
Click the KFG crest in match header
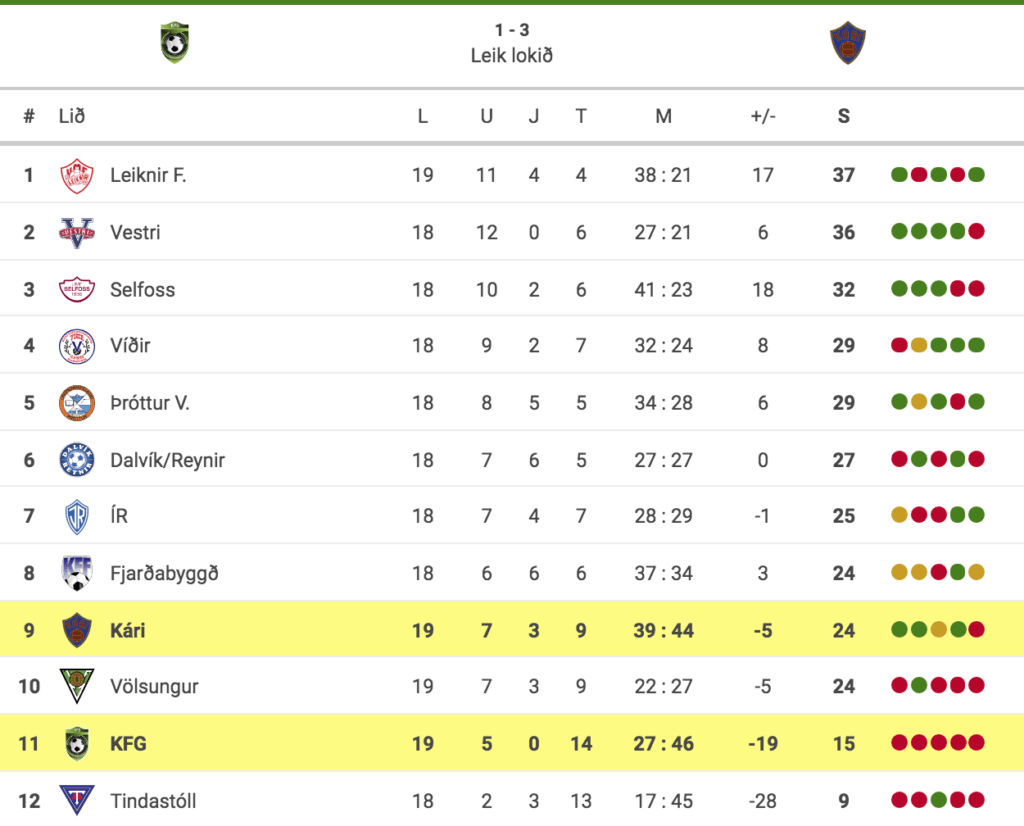(174, 43)
